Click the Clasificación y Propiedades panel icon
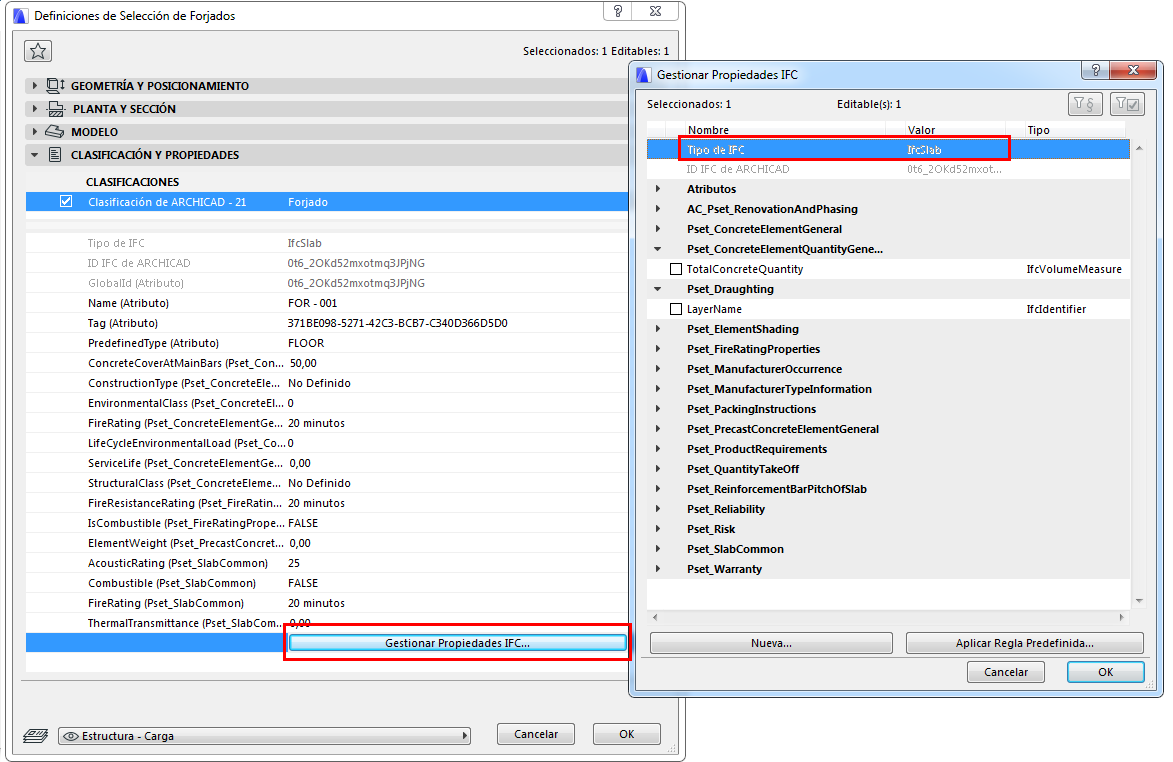1173x762 pixels. [x=55, y=155]
